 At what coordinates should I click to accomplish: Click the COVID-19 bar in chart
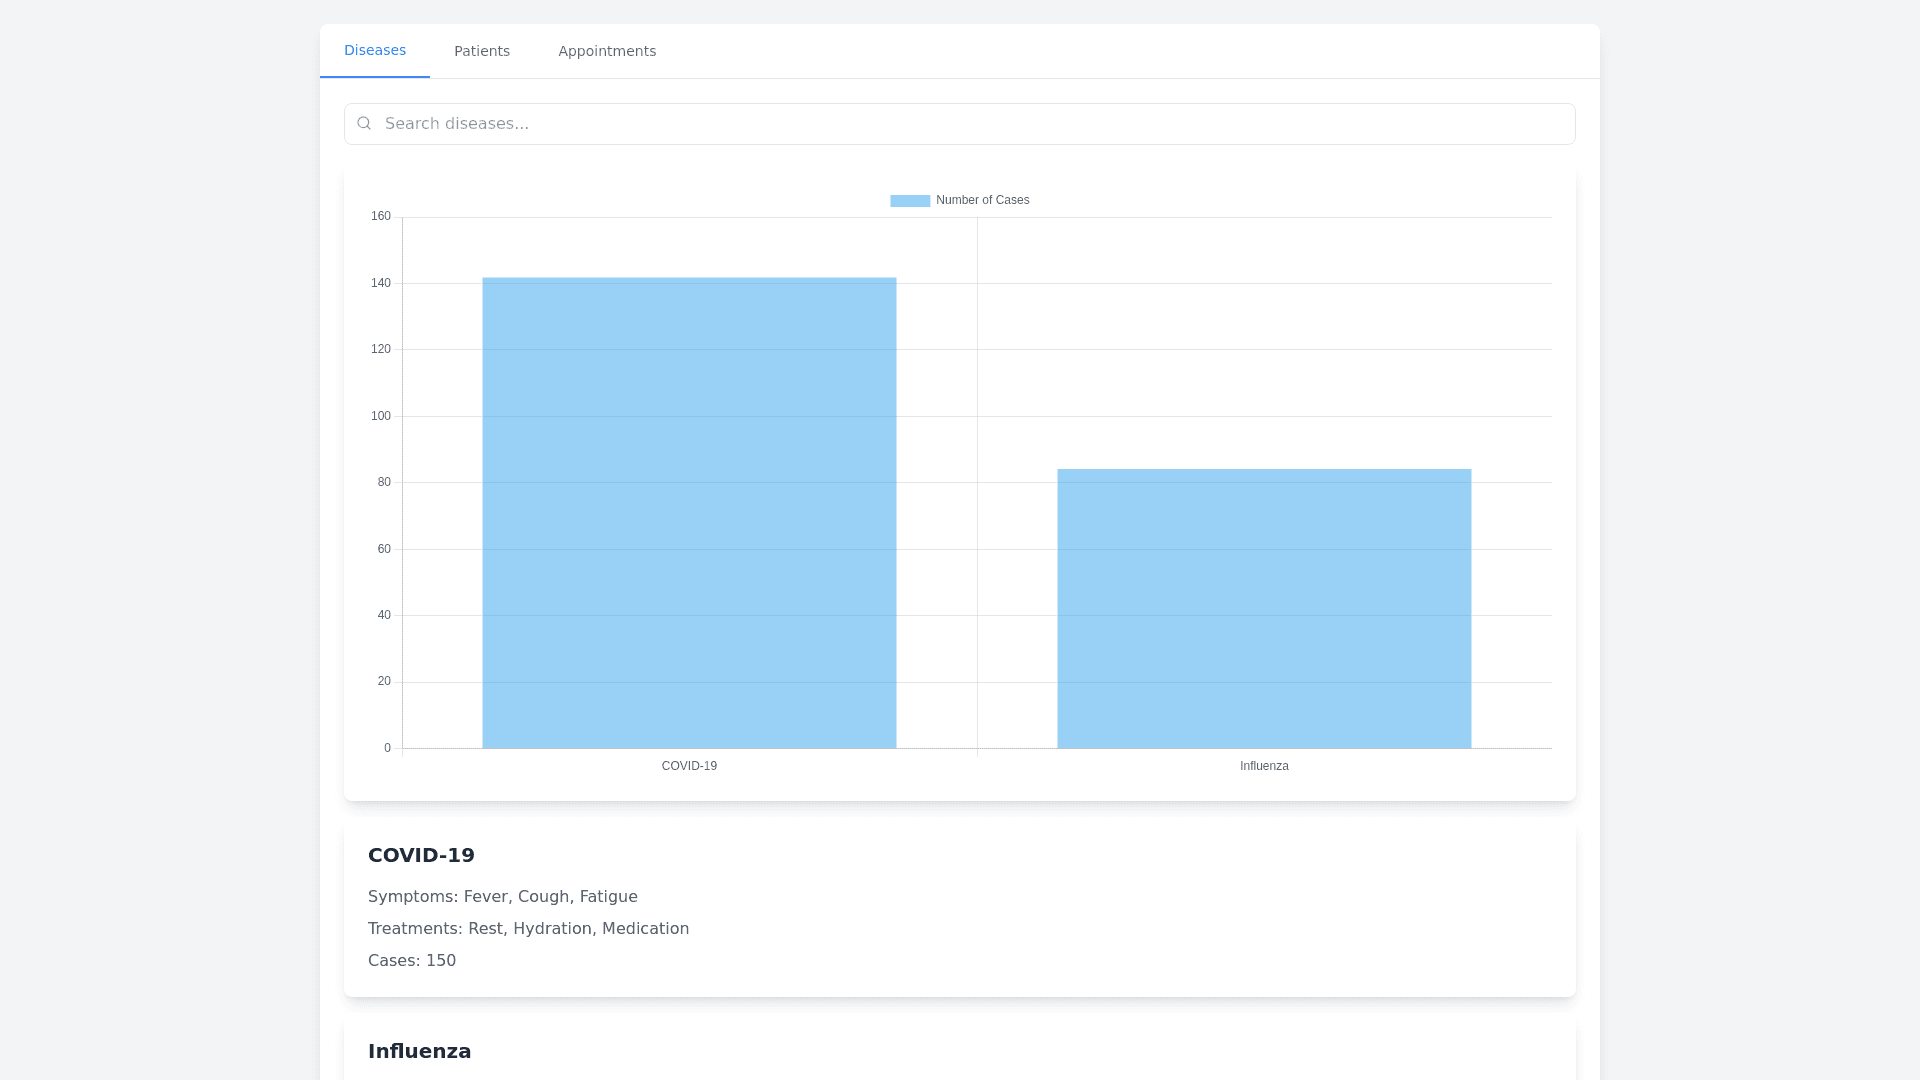(689, 512)
